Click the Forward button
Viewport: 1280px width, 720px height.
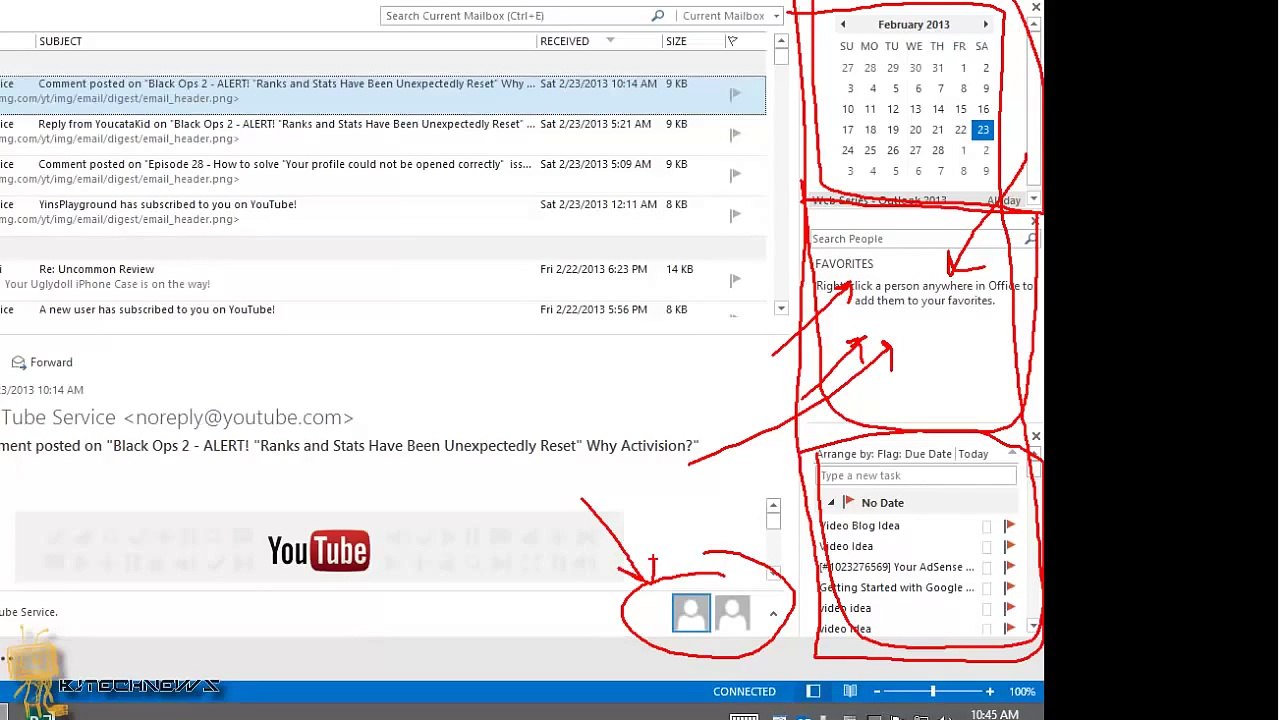(x=42, y=362)
